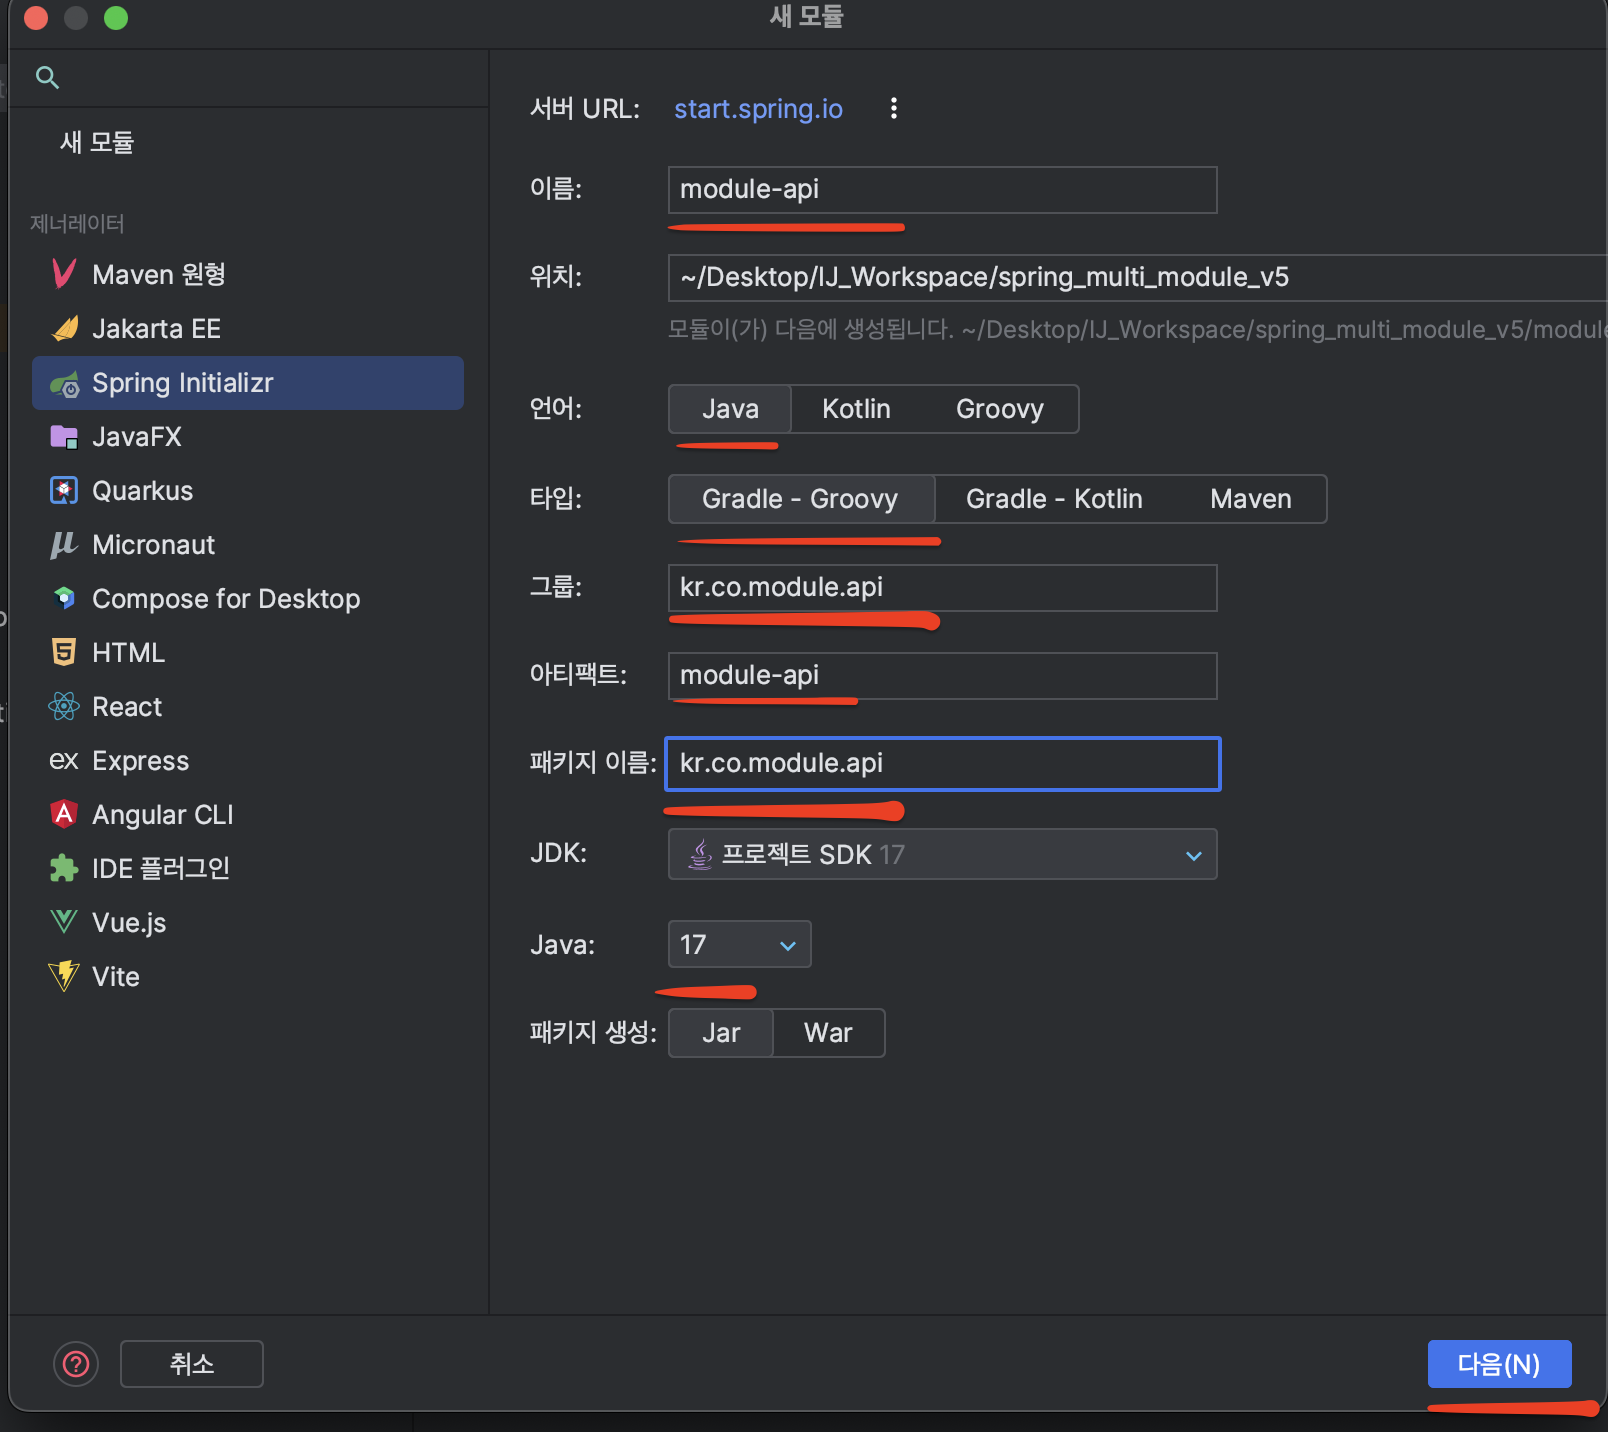
Task: Click the Spring Initializr leaf icon
Action: (x=64, y=383)
